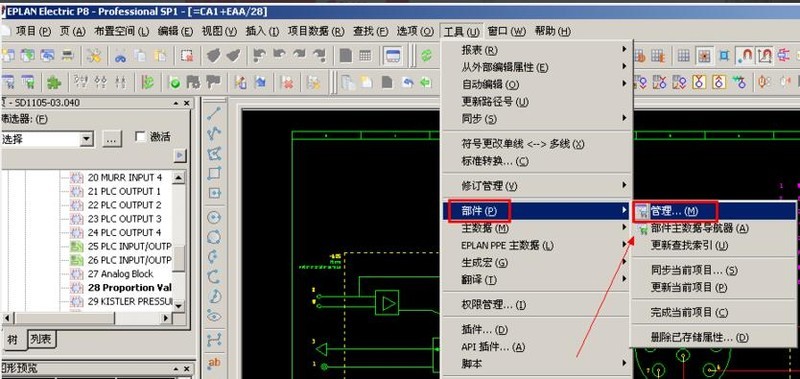800x379 pixels.
Task: Open the 从外部编辑属性 (E) submenu
Action: pyautogui.click(x=537, y=67)
